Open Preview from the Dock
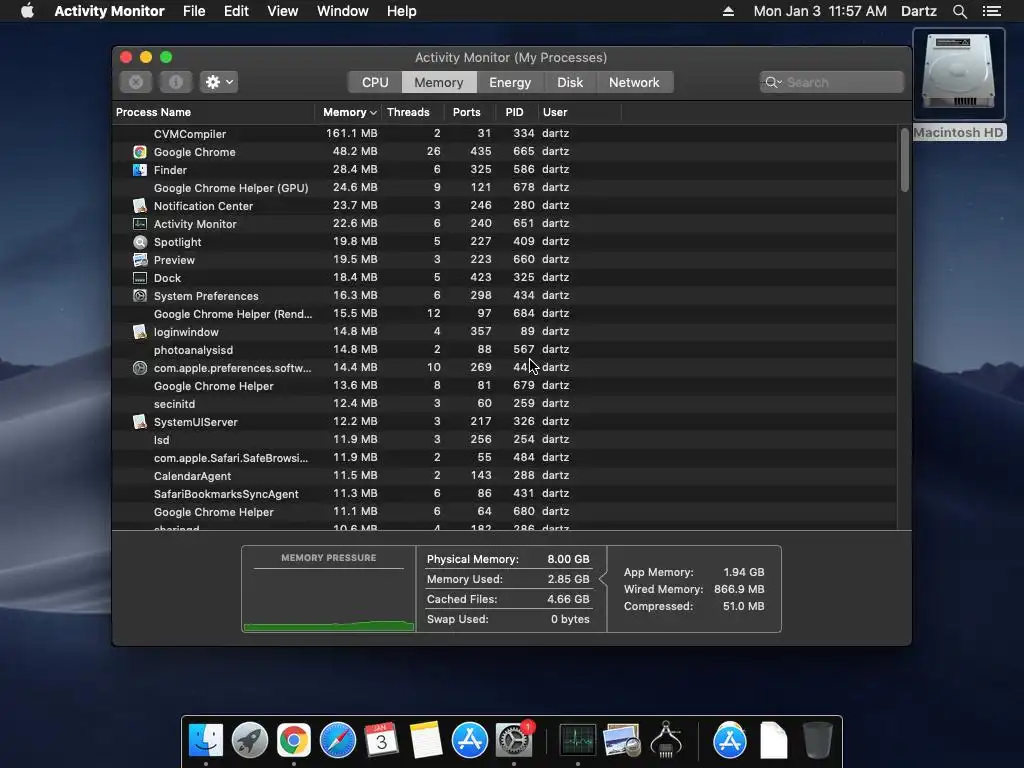 click(x=621, y=740)
